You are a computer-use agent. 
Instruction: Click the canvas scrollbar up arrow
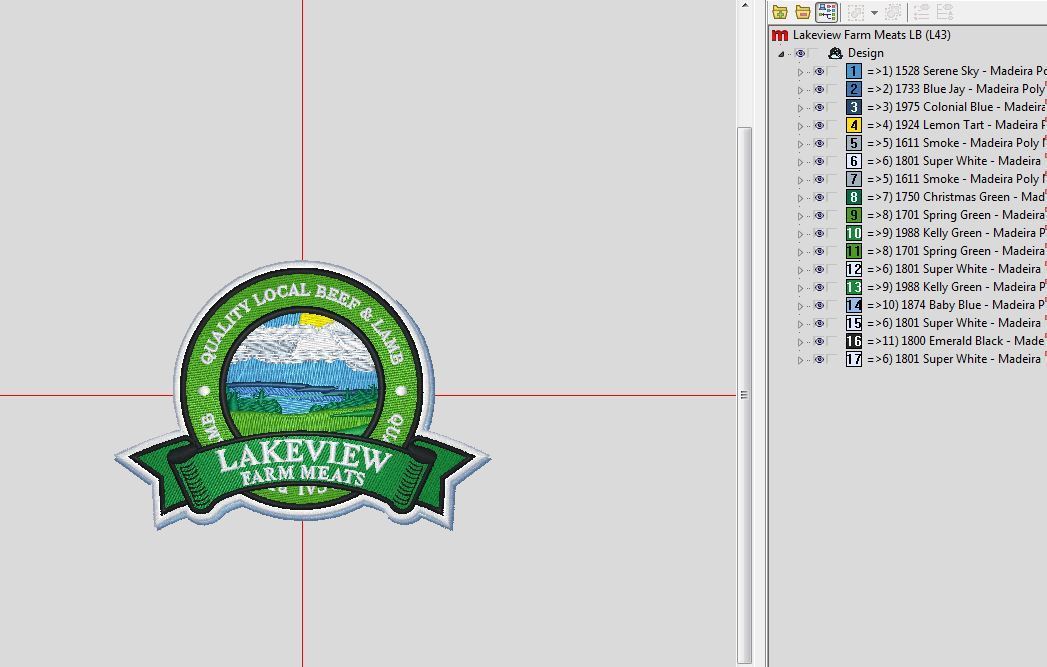pyautogui.click(x=745, y=6)
